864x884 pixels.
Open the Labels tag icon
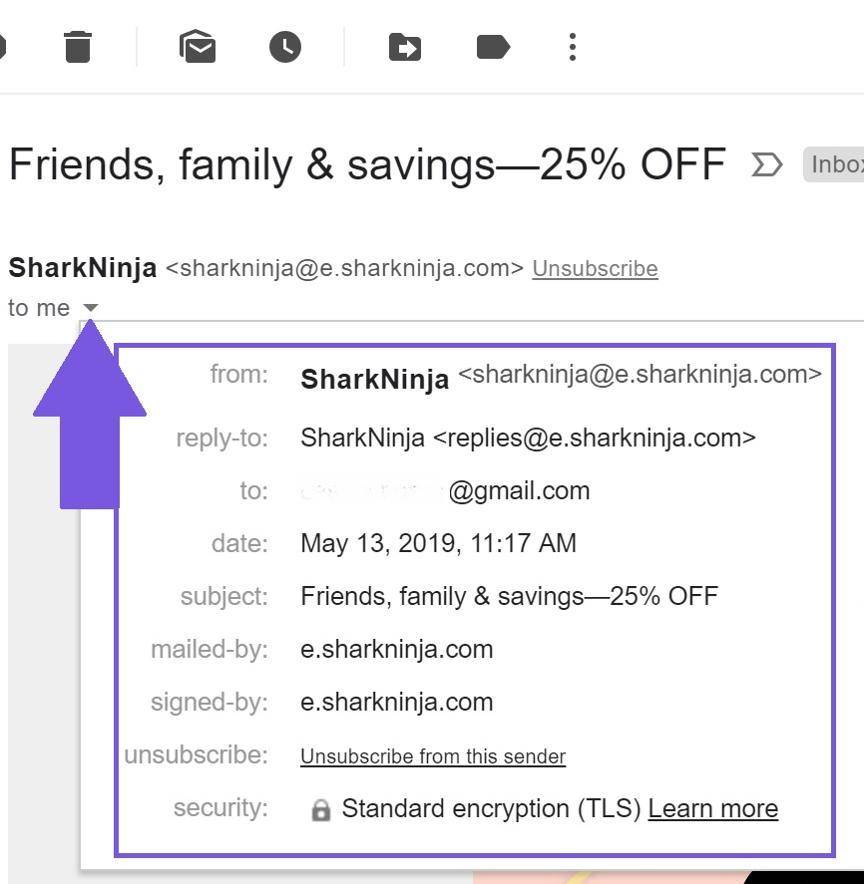(x=493, y=46)
